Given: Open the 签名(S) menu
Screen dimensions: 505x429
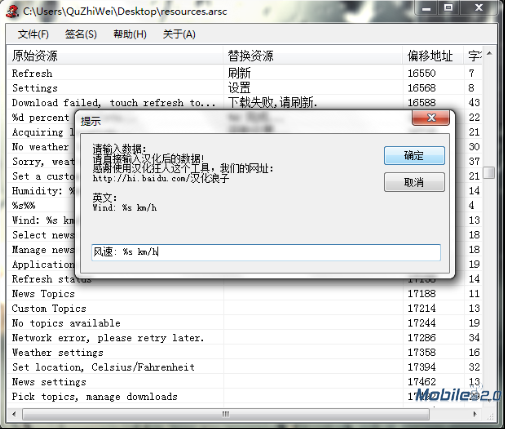Looking at the screenshot, I should (x=81, y=34).
